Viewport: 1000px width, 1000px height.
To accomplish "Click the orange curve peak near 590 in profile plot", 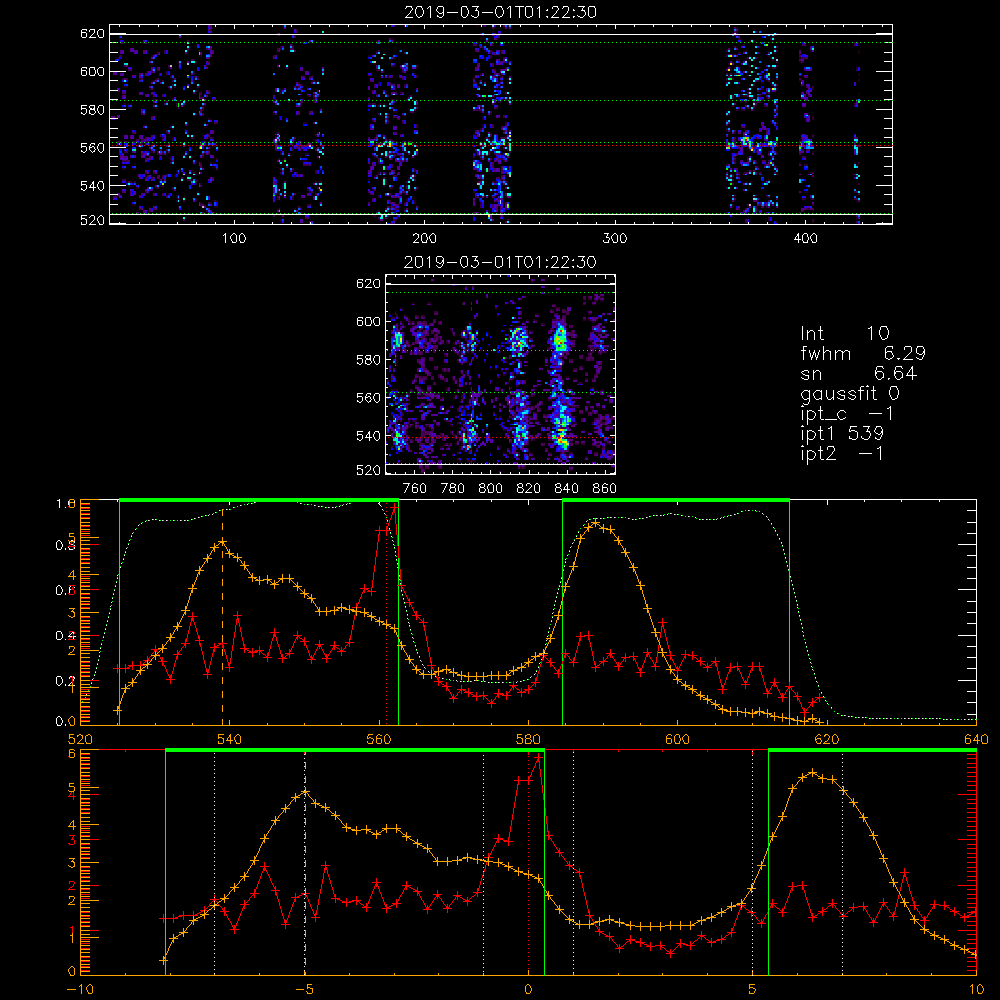I will (x=596, y=522).
